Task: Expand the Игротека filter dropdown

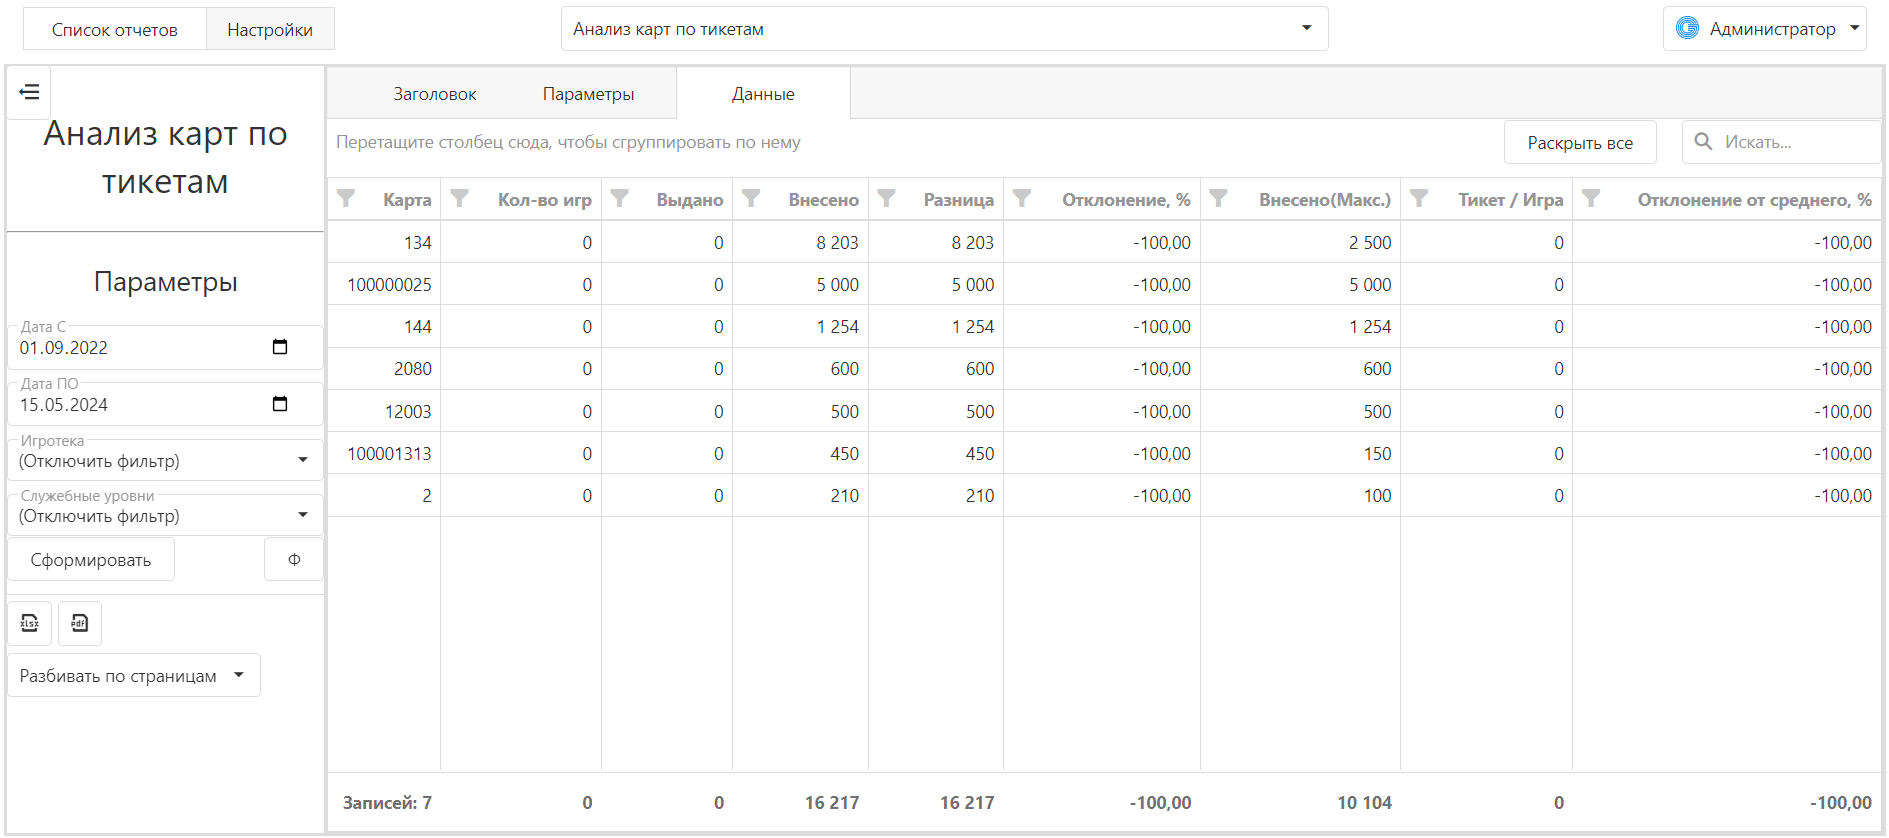Action: (165, 460)
